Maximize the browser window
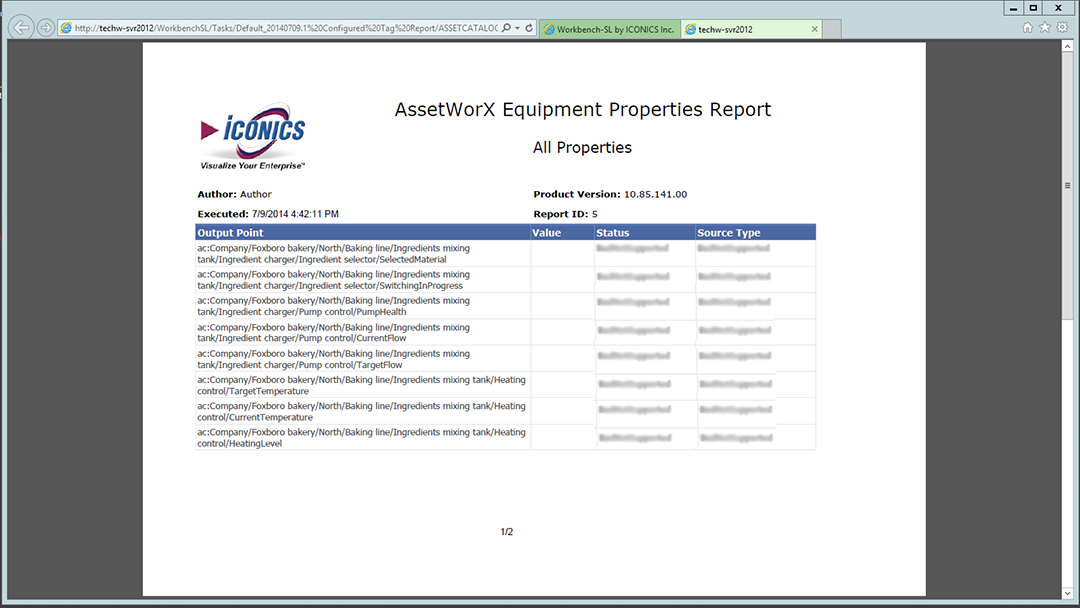 click(x=1033, y=7)
